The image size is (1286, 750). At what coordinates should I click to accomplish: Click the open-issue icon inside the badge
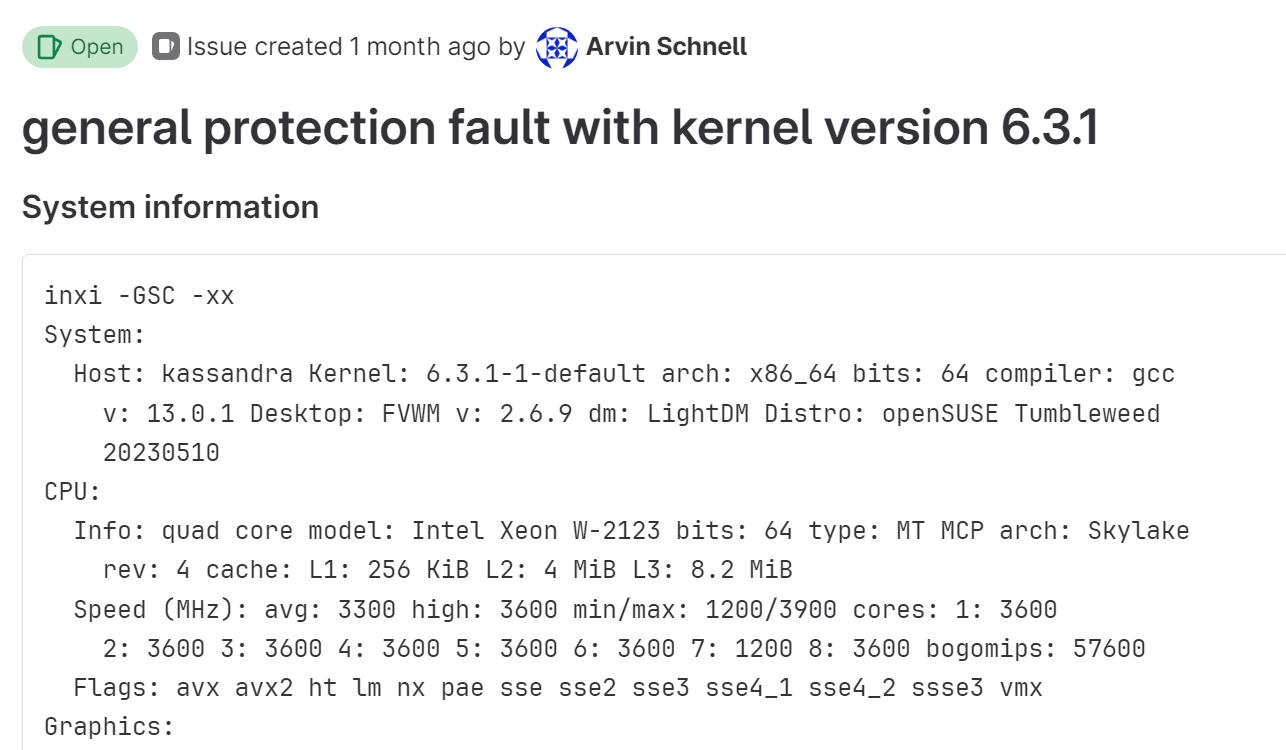point(48,47)
